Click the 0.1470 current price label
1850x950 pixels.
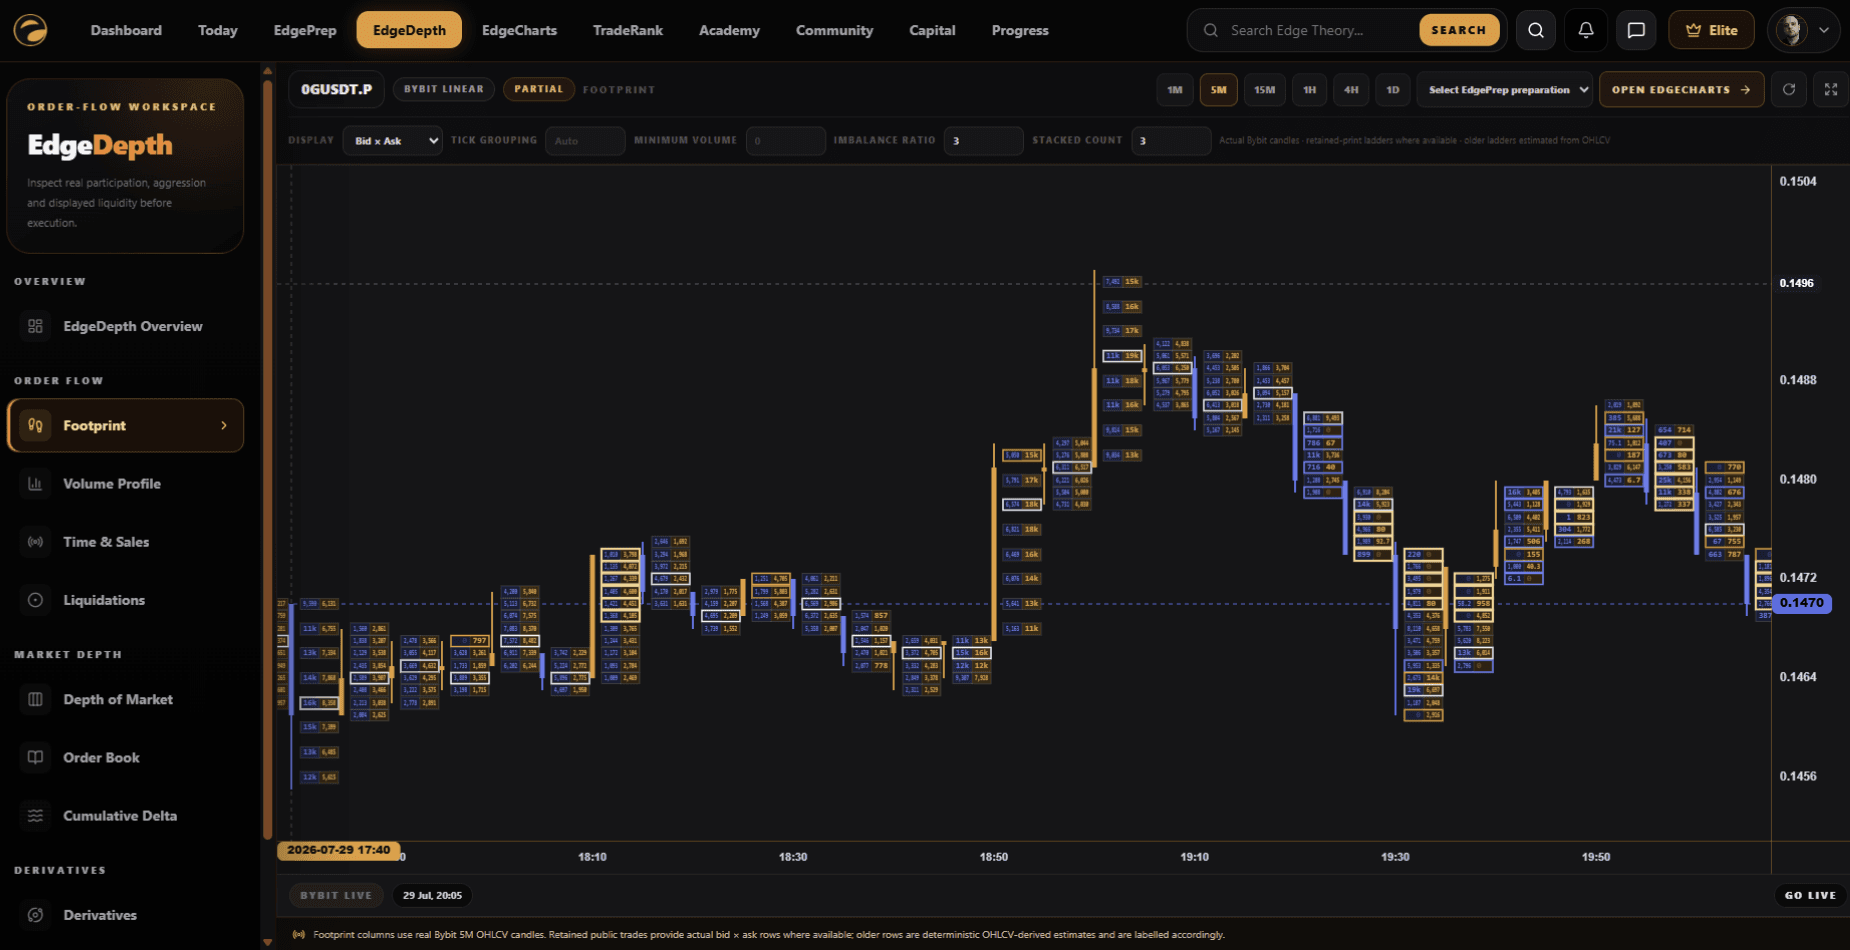pos(1801,603)
